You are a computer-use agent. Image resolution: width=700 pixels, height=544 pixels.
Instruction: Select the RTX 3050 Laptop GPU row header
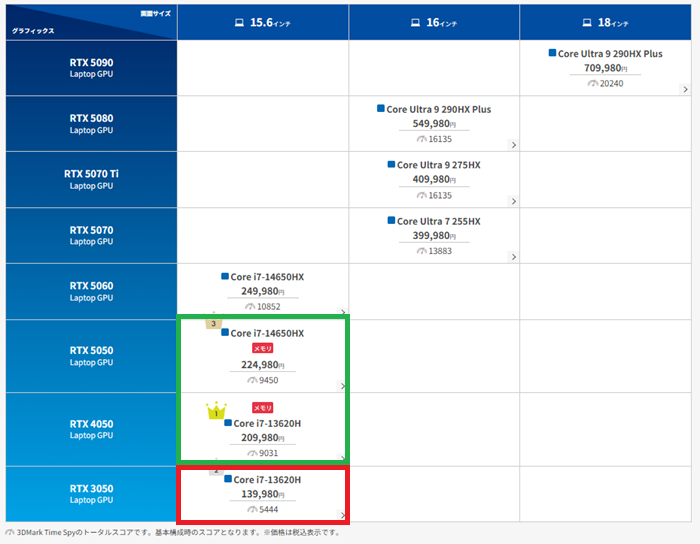coord(92,494)
